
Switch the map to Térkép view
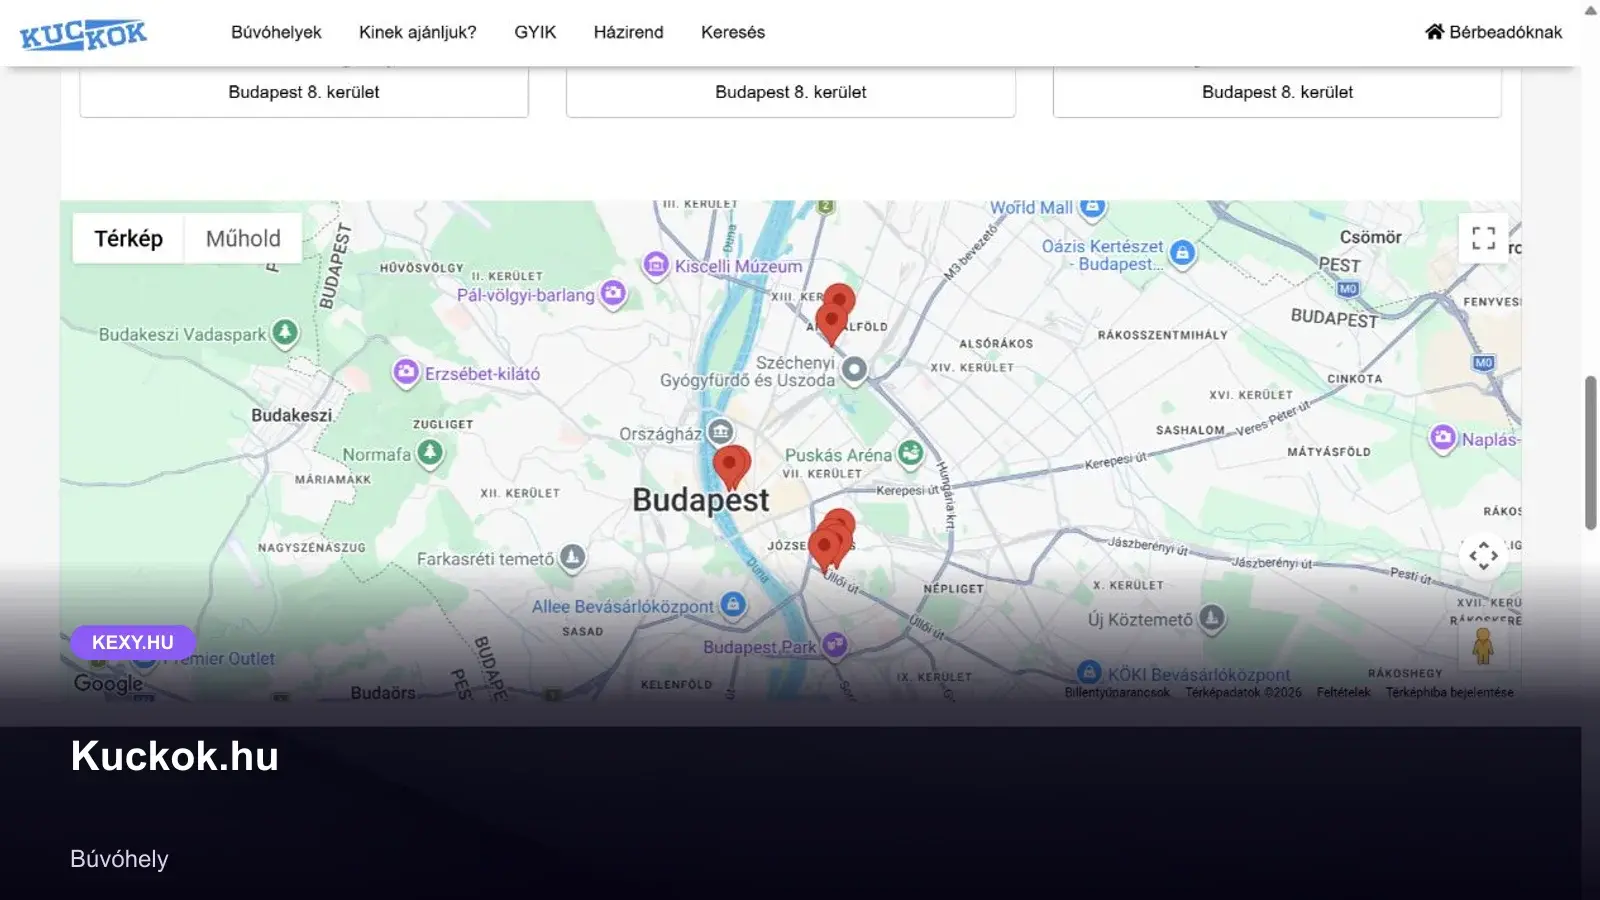click(x=128, y=238)
